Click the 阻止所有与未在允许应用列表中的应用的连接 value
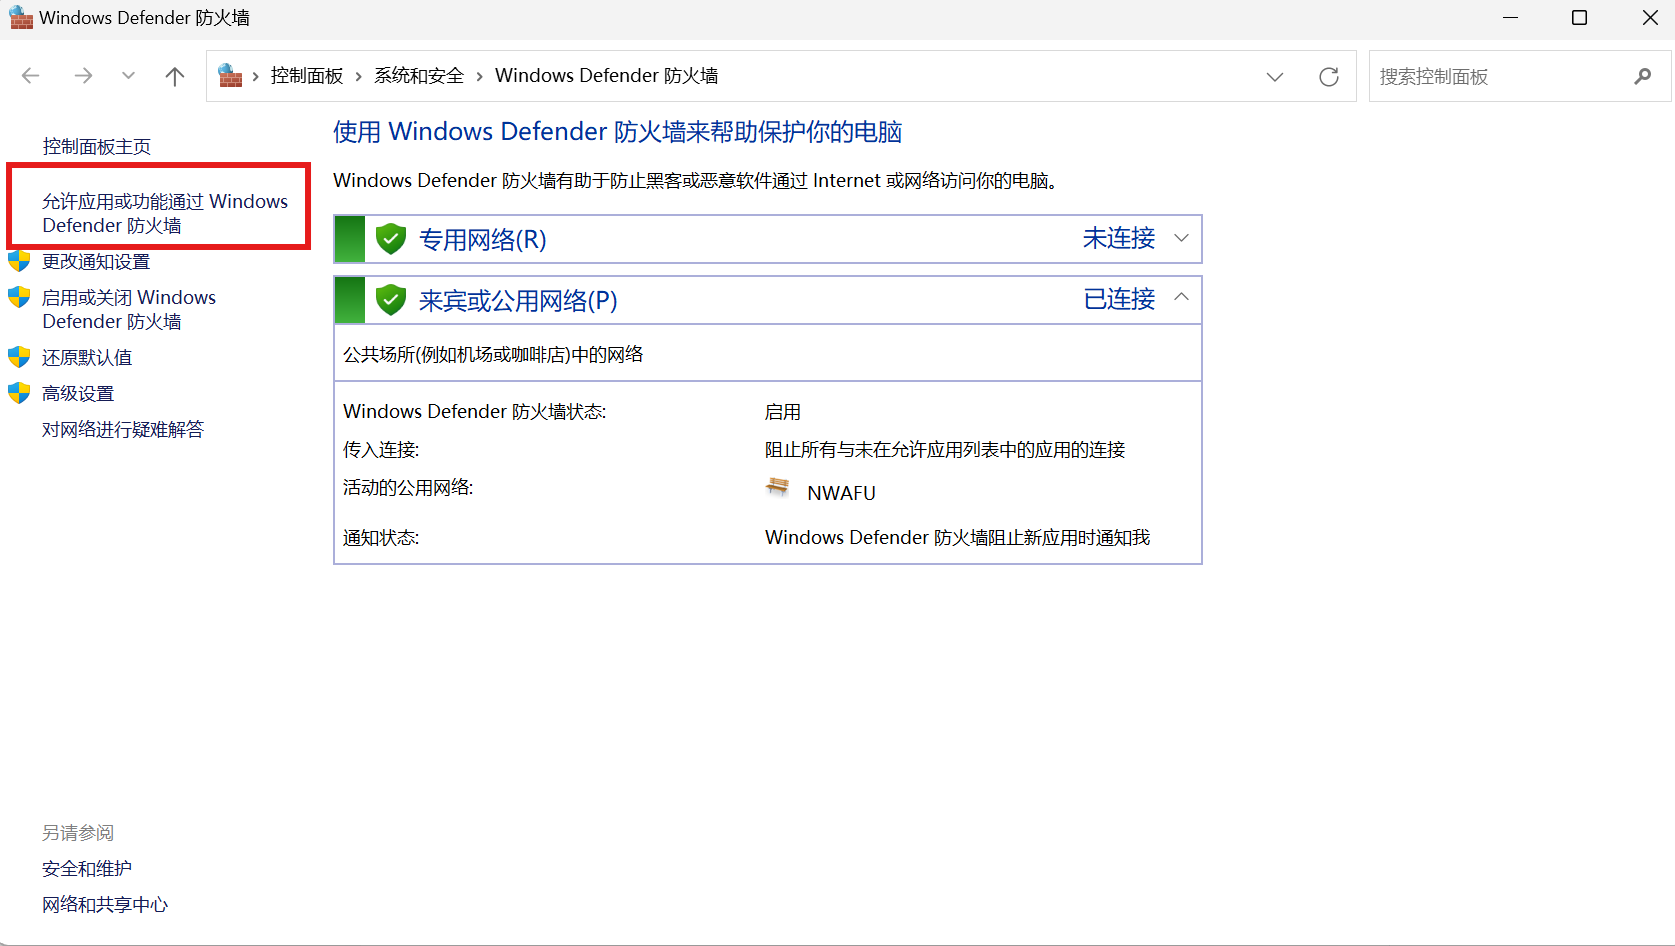The image size is (1675, 946). coord(945,450)
